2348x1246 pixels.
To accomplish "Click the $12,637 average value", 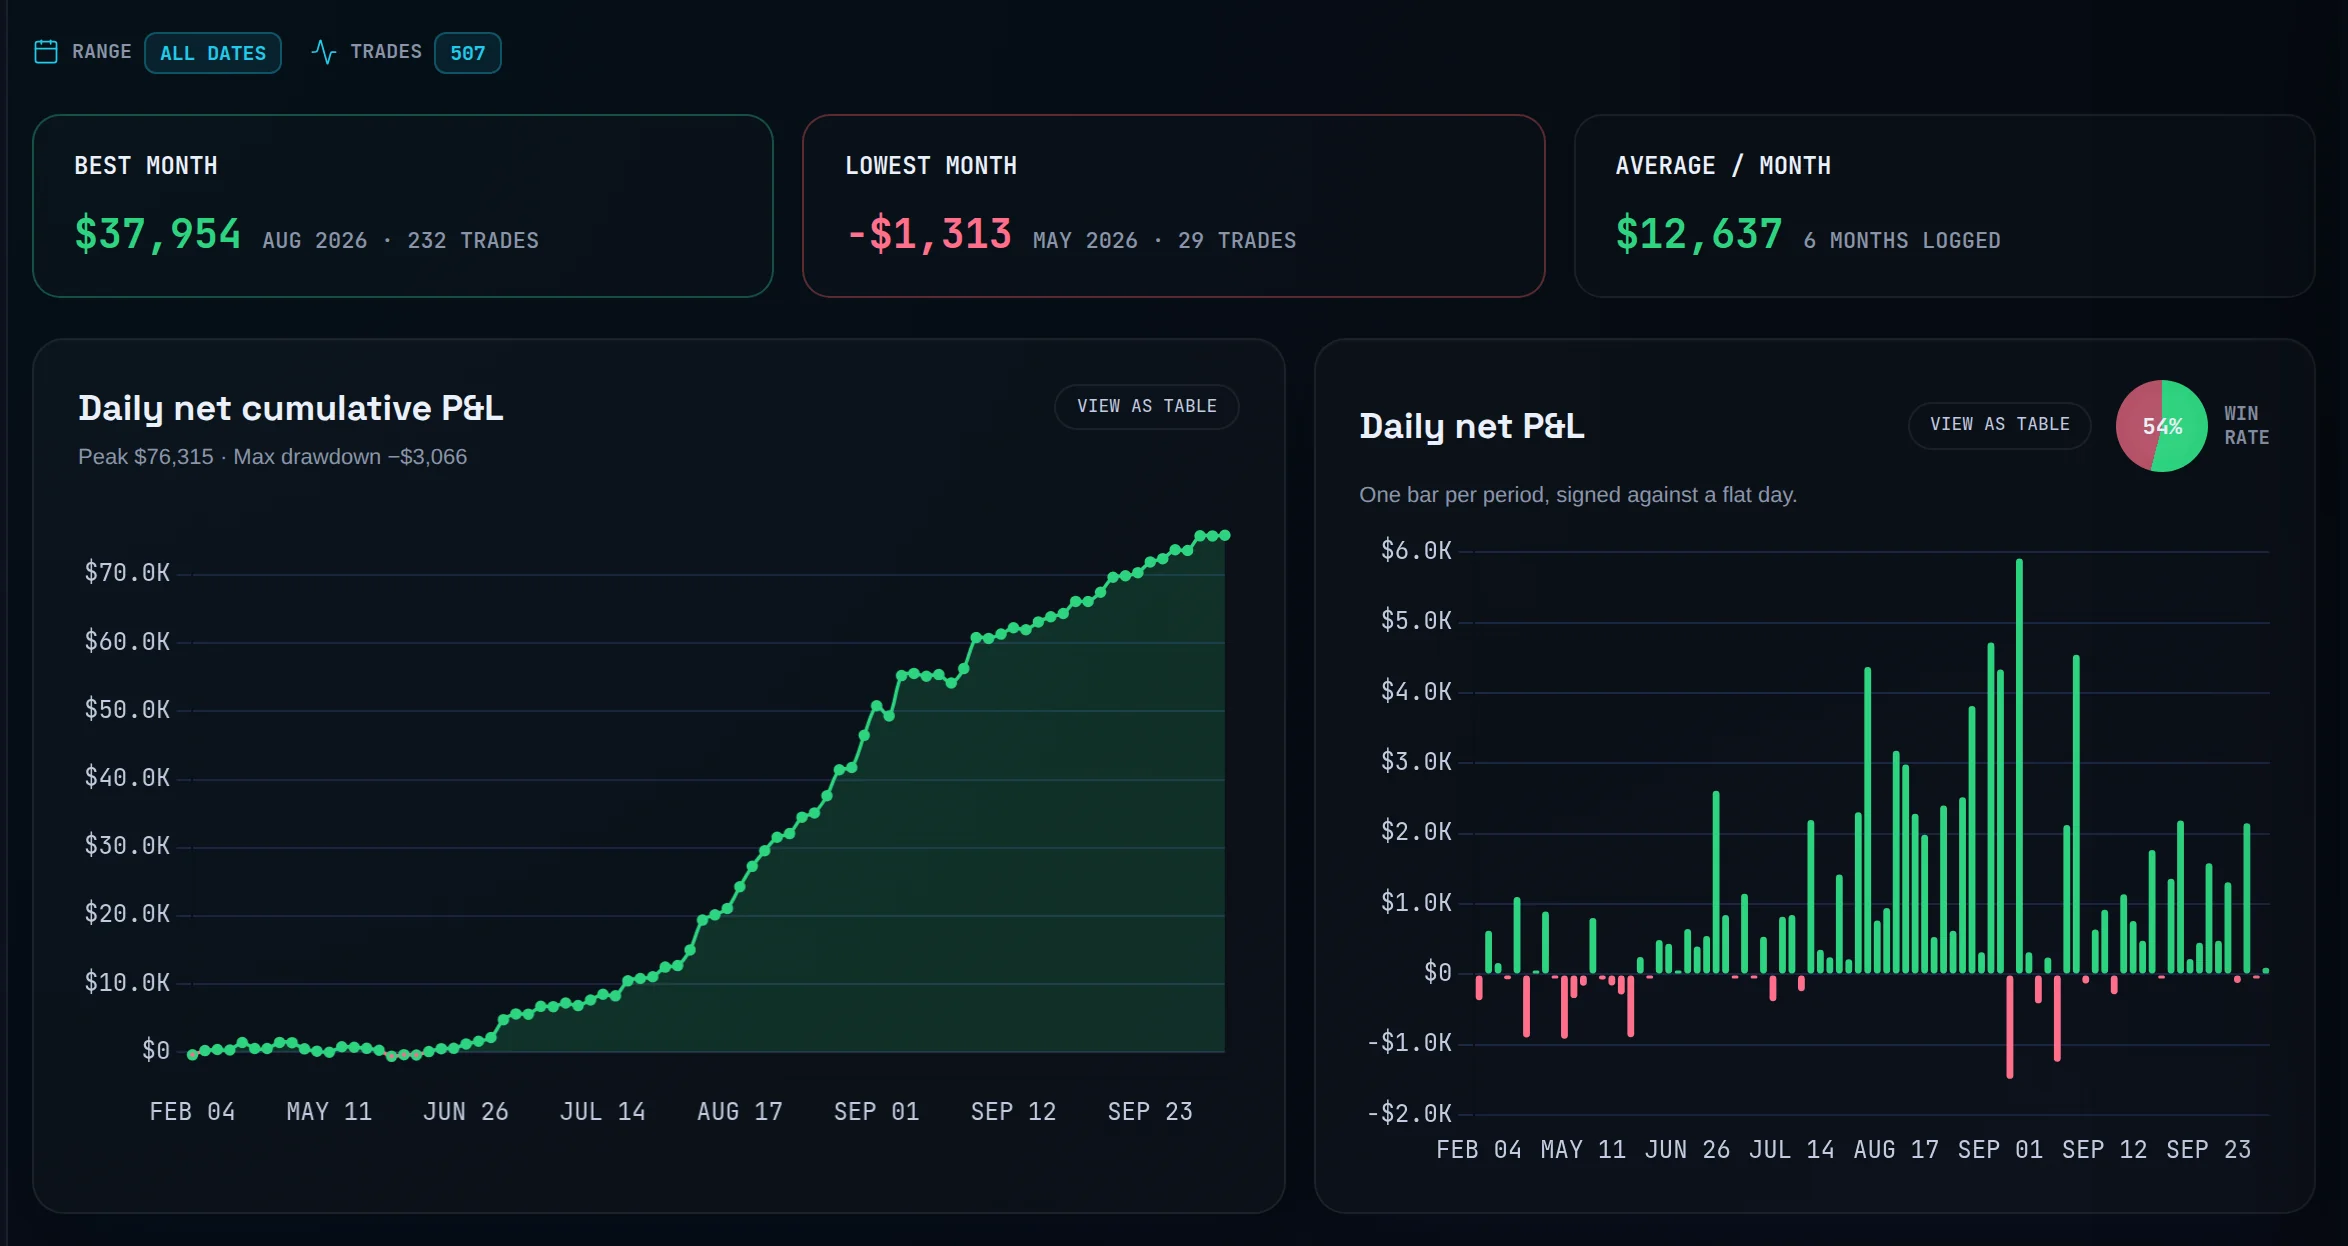I will click(1699, 234).
